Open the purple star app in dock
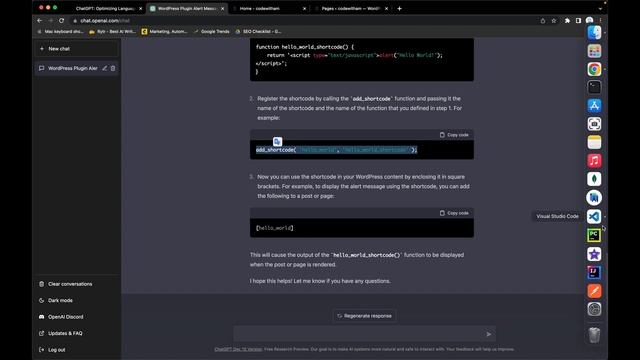Screen dimensions: 640x360 594,254
